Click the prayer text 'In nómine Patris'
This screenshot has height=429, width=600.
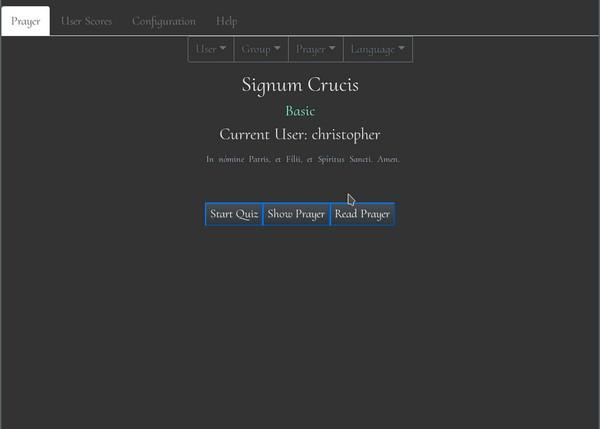pyautogui.click(x=237, y=159)
